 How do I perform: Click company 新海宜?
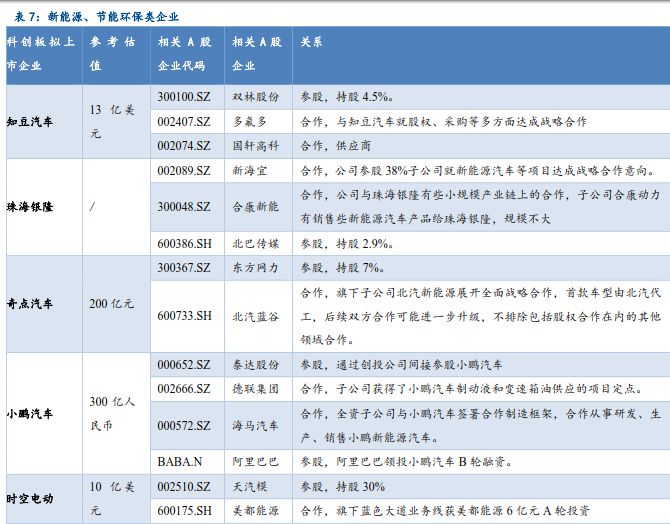pyautogui.click(x=250, y=171)
